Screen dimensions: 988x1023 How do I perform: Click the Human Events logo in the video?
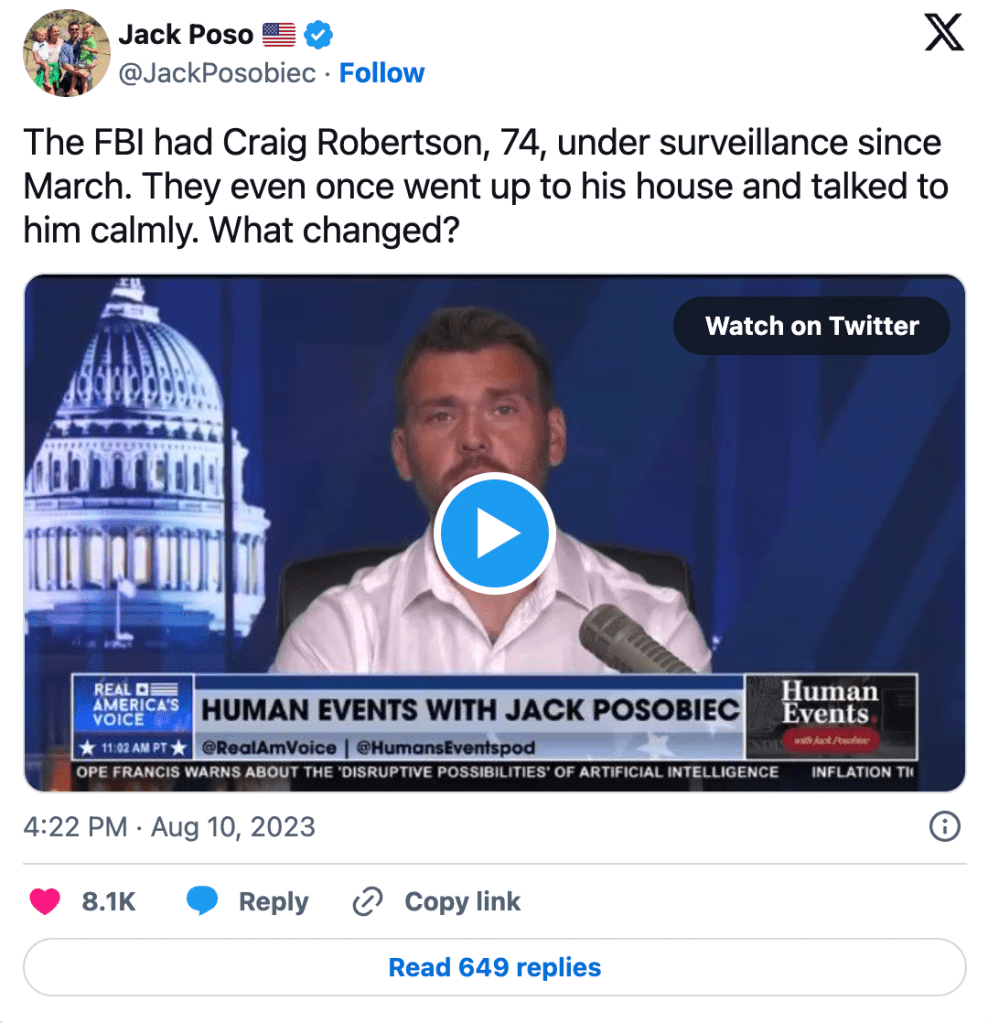pos(831,714)
